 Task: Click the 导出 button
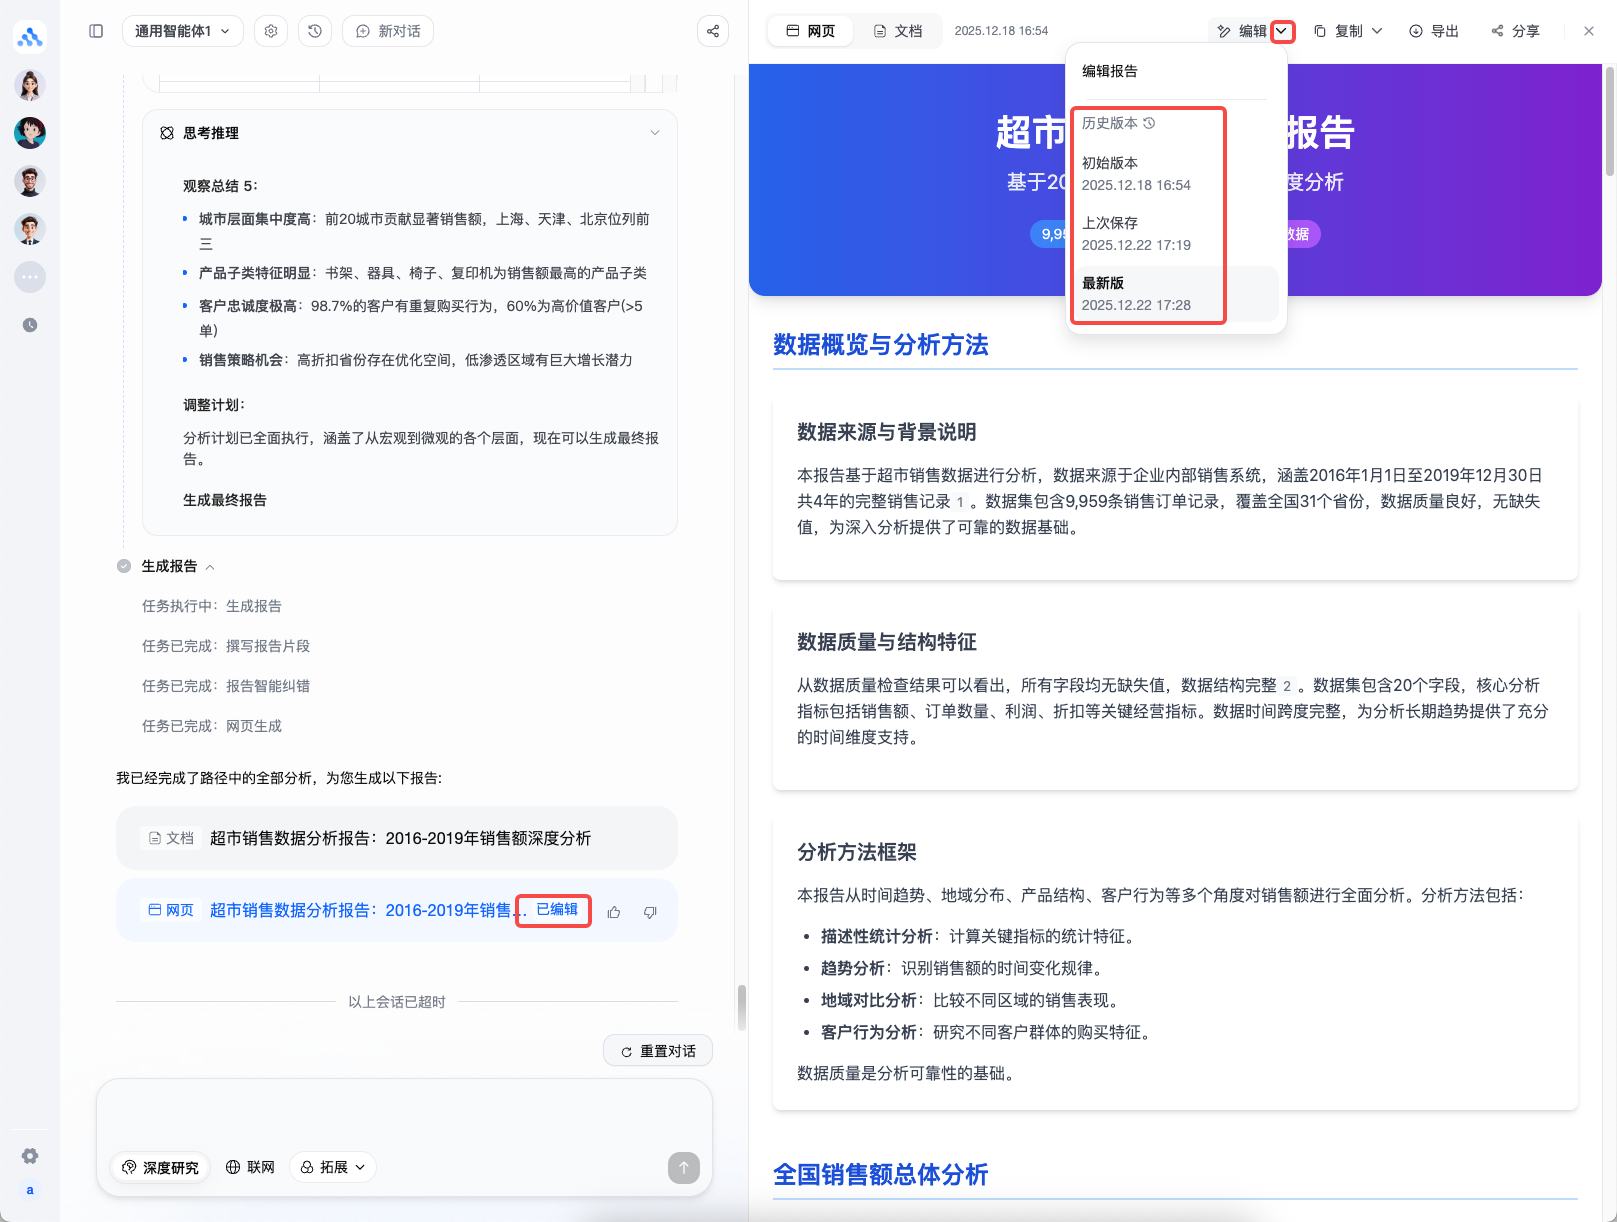[x=1434, y=31]
